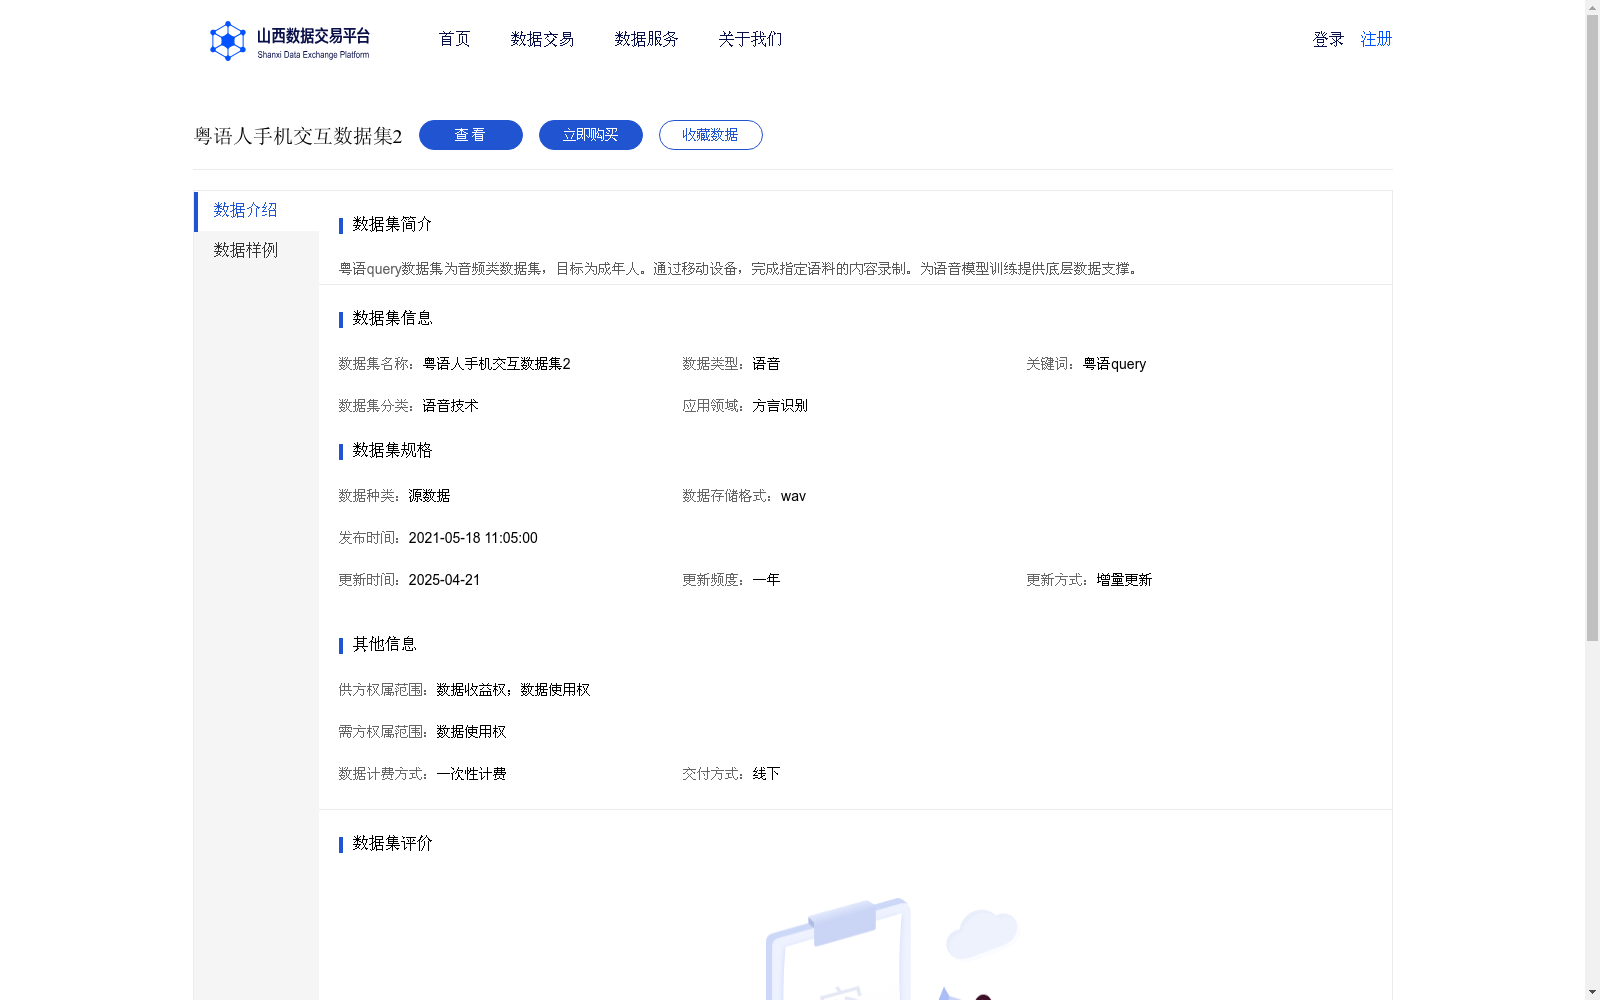This screenshot has width=1600, height=1000.
Task: Switch to the 数据介绍 side tab
Action: (x=256, y=211)
